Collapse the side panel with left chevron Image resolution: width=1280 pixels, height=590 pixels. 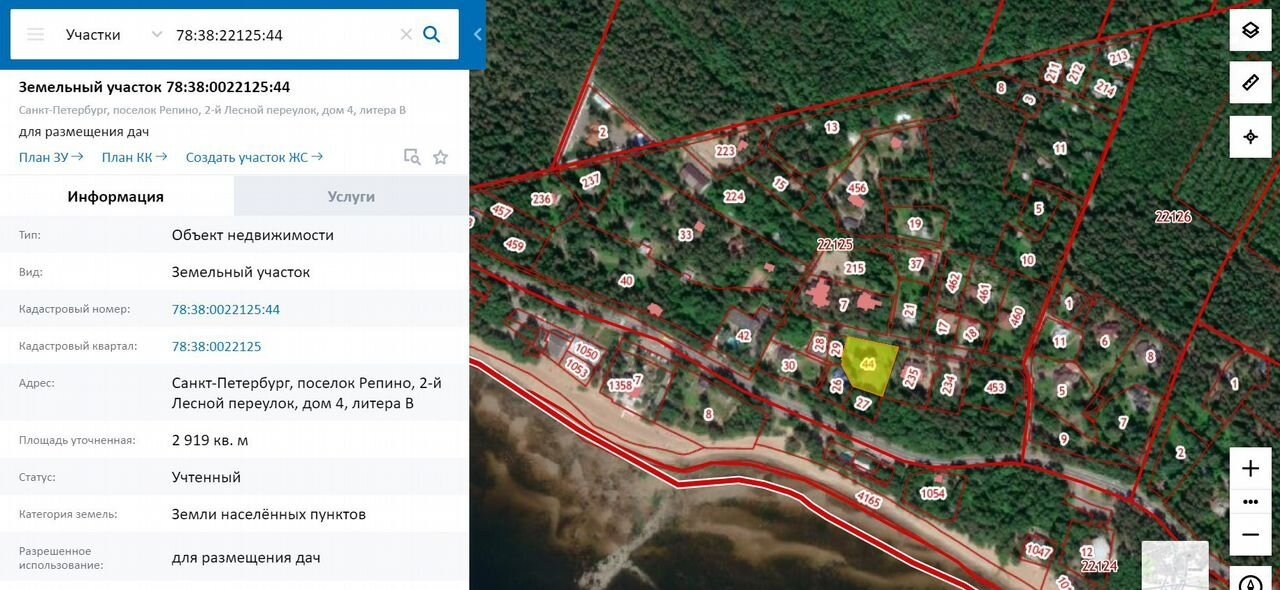[477, 34]
